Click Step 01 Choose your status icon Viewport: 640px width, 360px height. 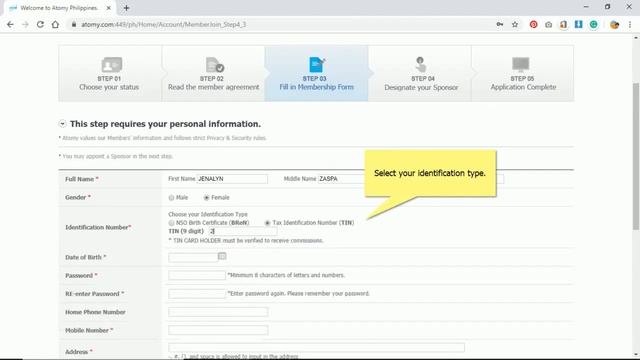[x=111, y=64]
